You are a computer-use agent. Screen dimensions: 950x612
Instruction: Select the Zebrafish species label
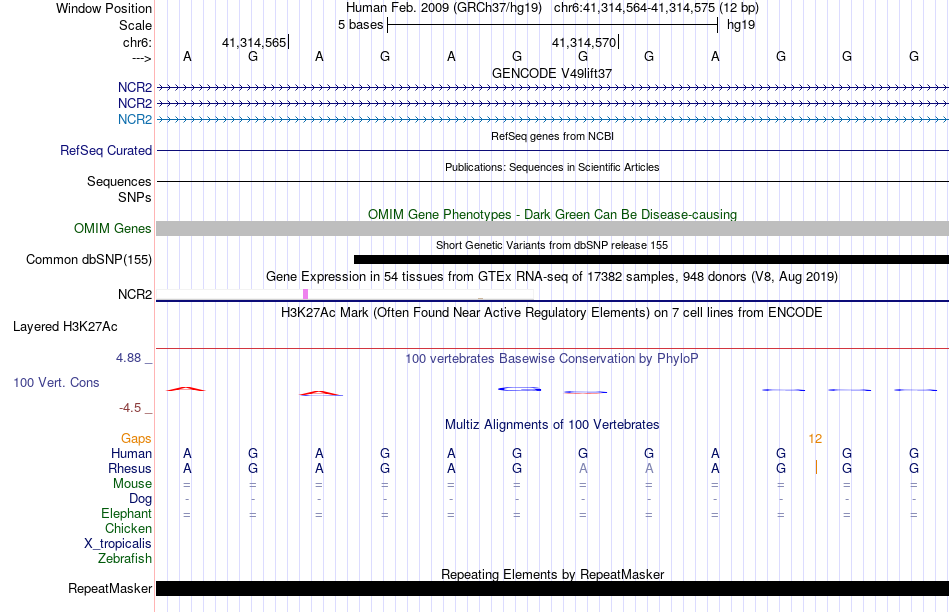tap(125, 558)
